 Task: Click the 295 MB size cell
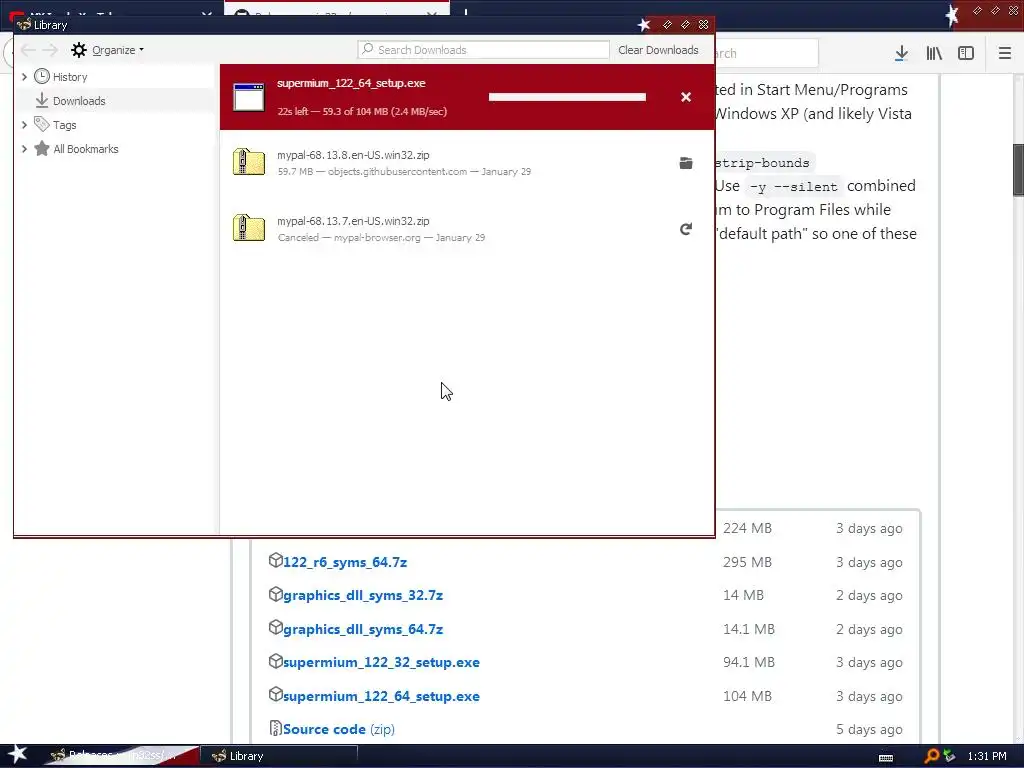pos(747,562)
